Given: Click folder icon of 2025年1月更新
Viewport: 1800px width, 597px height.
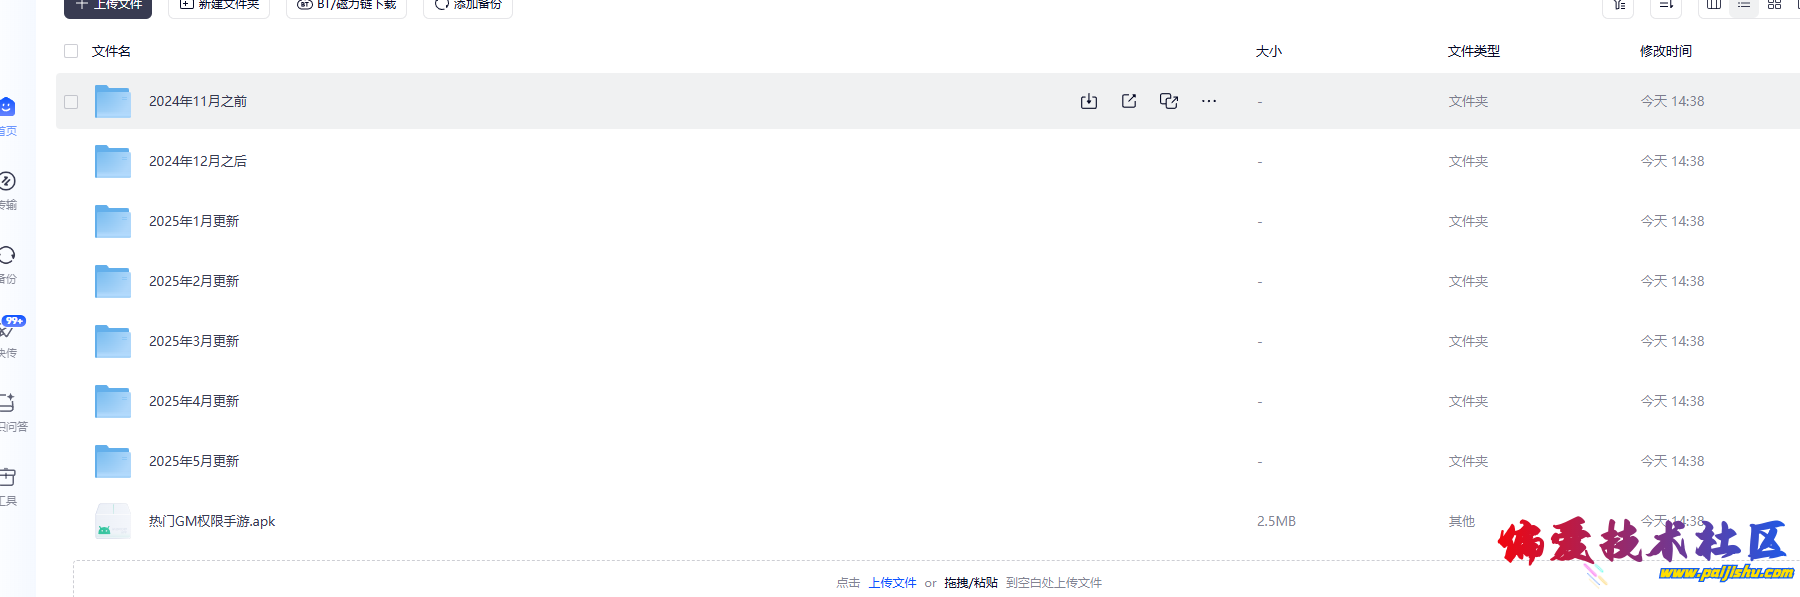Looking at the screenshot, I should (x=113, y=221).
